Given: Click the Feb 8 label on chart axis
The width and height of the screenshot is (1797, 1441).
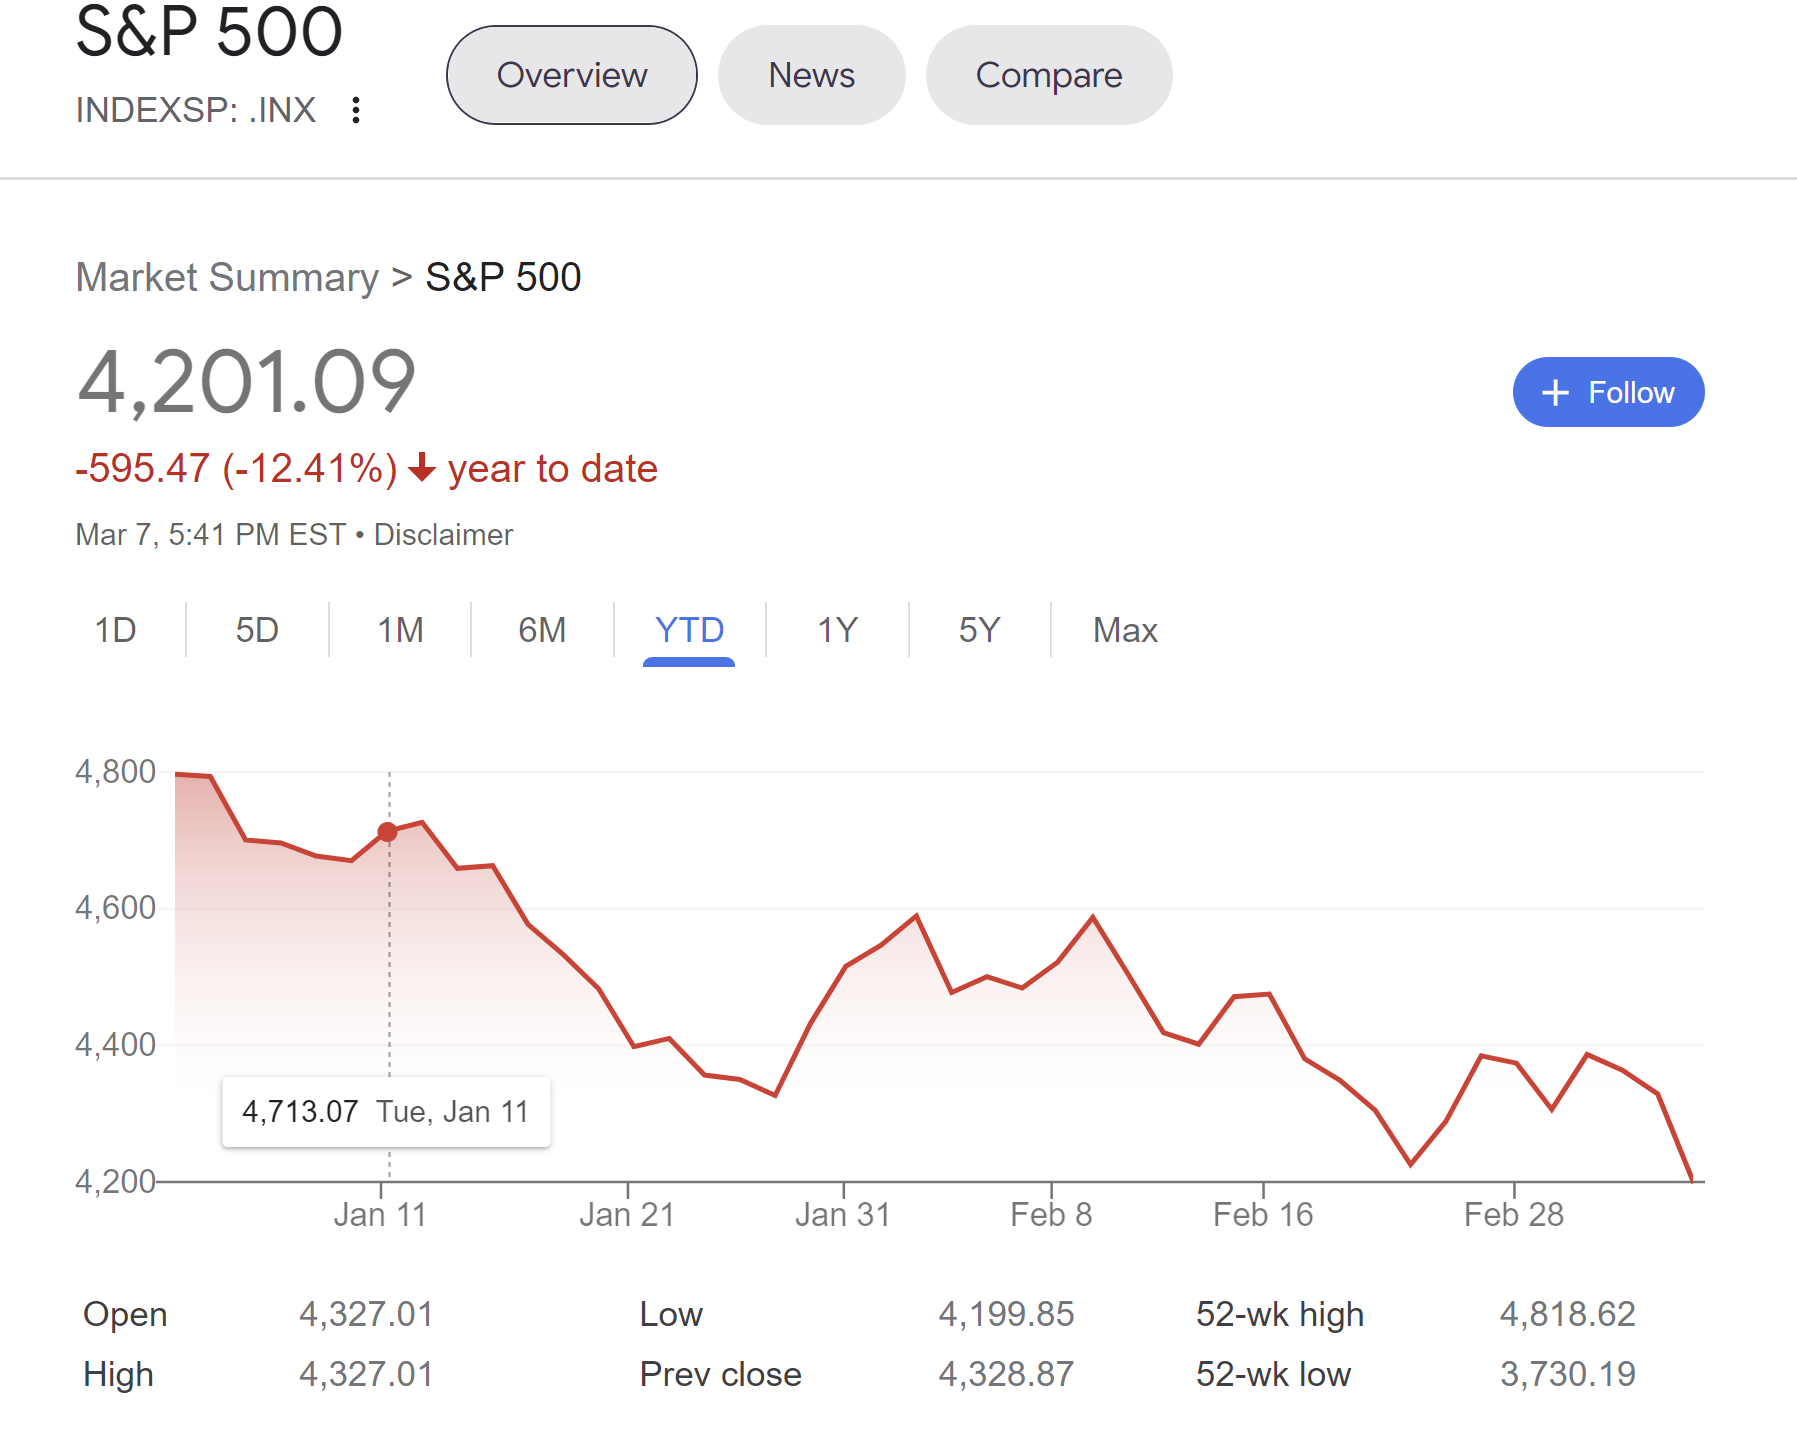Looking at the screenshot, I should click(1051, 1215).
